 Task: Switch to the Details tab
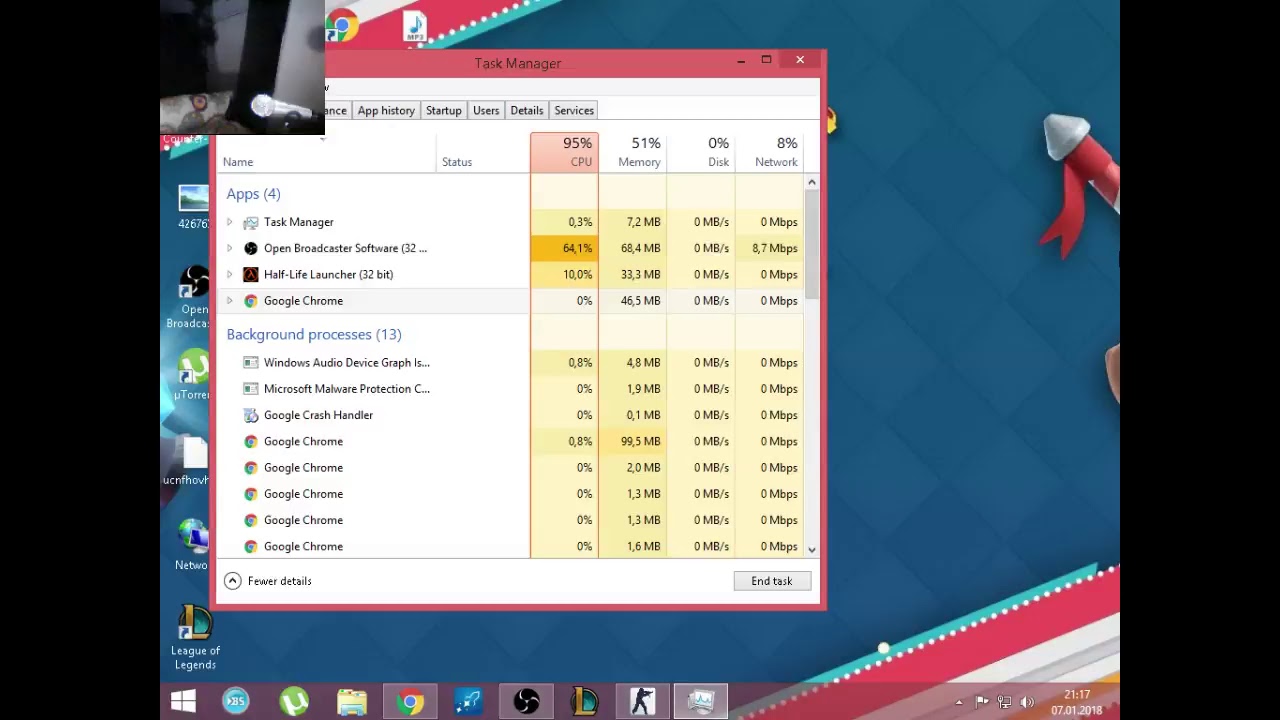click(527, 110)
